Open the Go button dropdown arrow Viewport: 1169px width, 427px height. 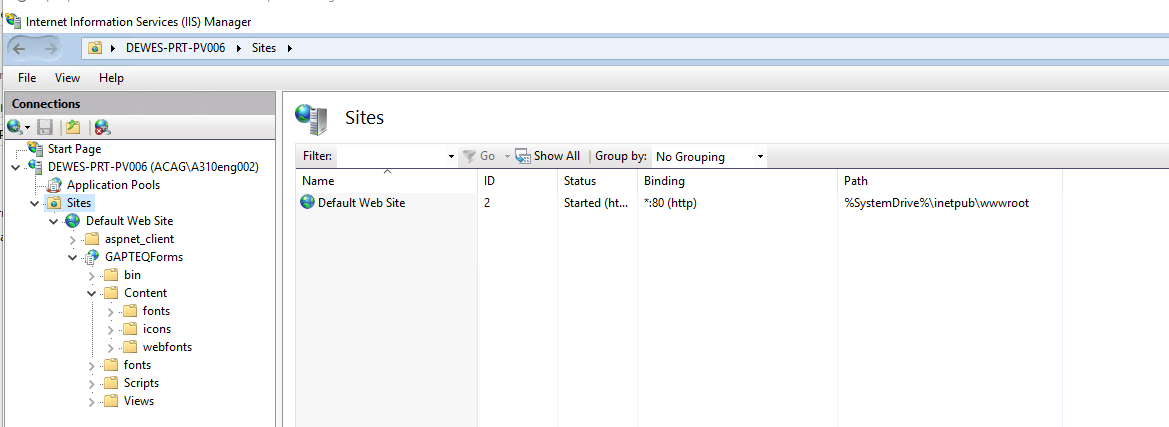click(507, 157)
